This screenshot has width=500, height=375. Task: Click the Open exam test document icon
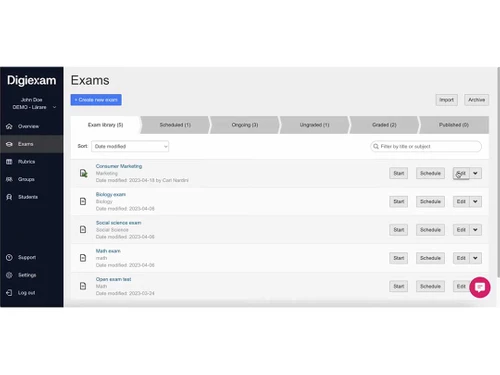[83, 286]
